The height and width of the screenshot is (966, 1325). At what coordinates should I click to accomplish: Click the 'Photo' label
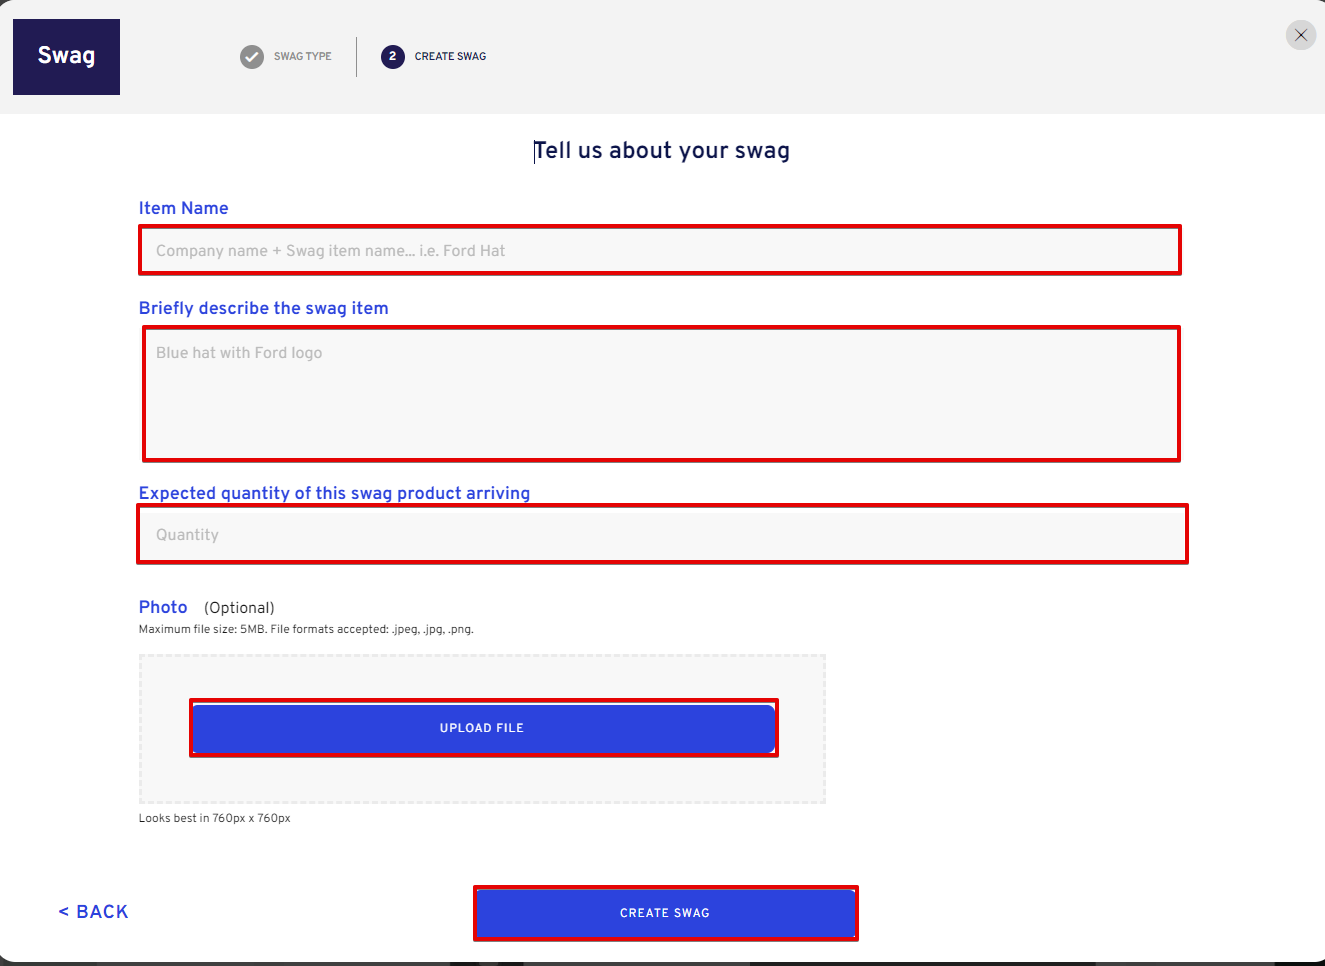tap(163, 607)
